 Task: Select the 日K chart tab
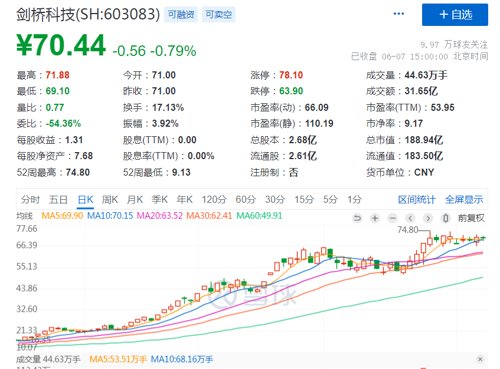tap(85, 200)
